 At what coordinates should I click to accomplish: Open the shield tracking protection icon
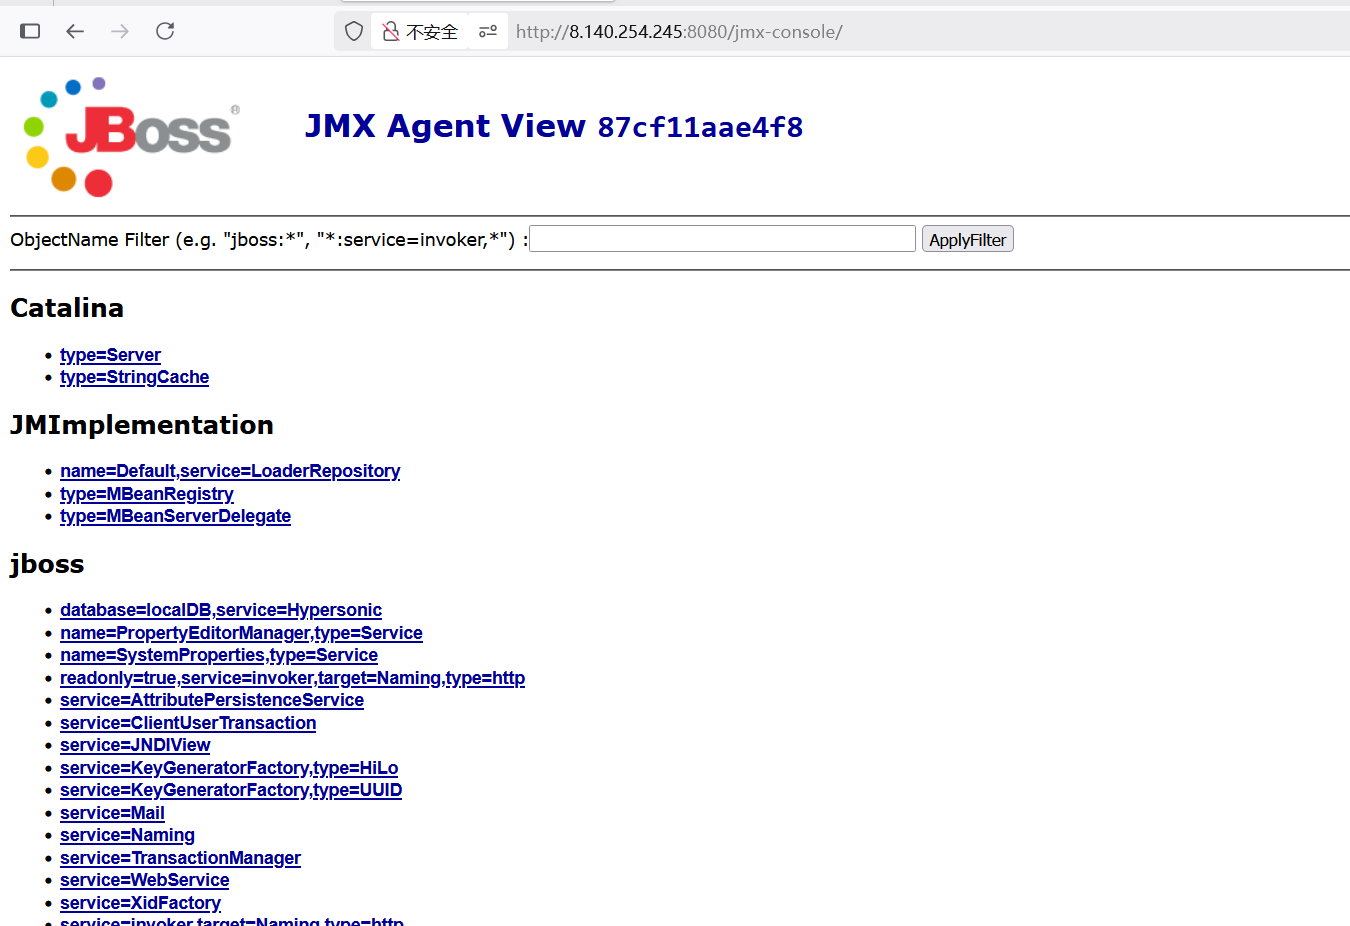[354, 31]
